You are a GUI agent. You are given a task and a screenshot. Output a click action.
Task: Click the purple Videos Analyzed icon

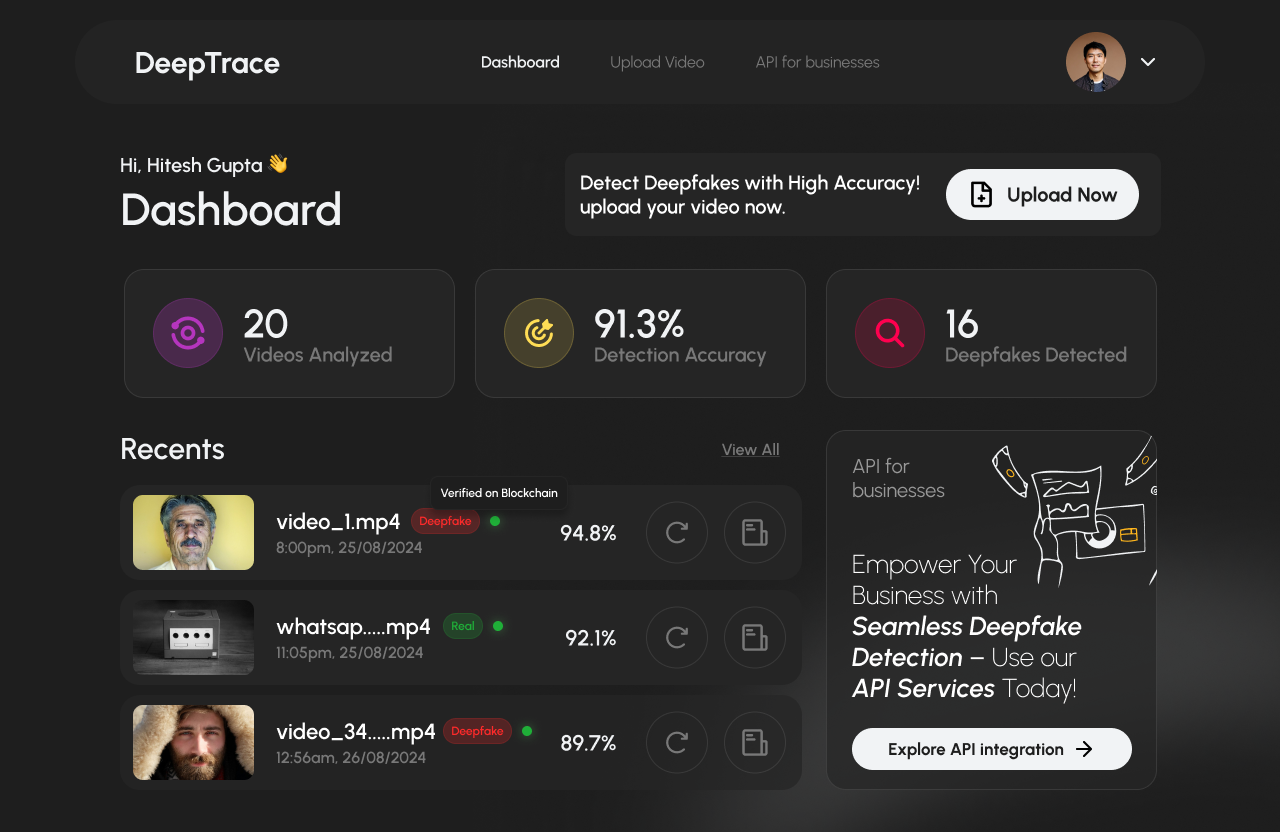(188, 333)
